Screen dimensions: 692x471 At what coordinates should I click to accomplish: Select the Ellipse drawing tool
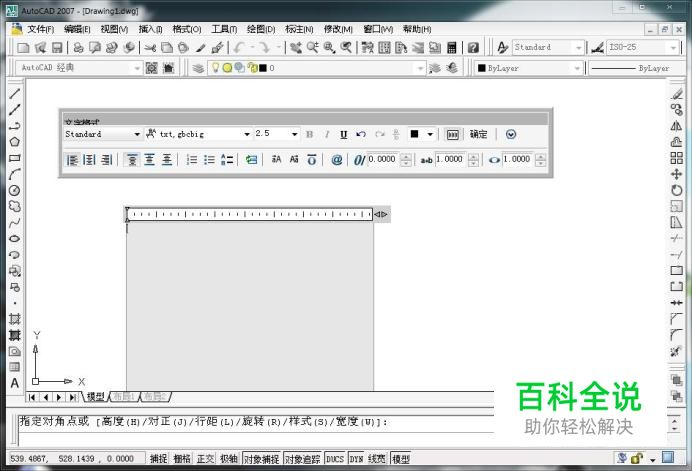click(15, 238)
